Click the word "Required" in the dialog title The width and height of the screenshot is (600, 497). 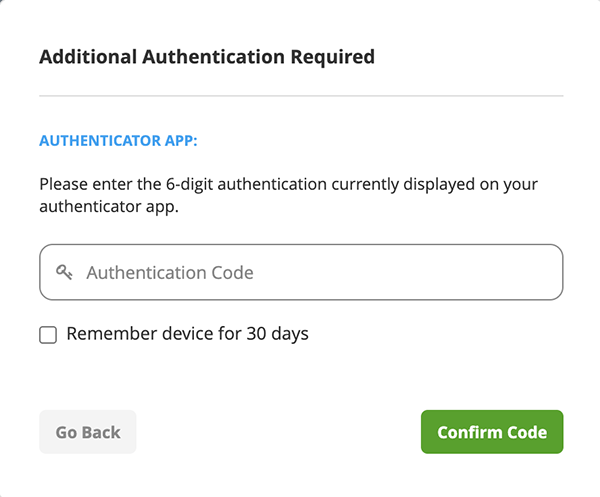[x=333, y=57]
